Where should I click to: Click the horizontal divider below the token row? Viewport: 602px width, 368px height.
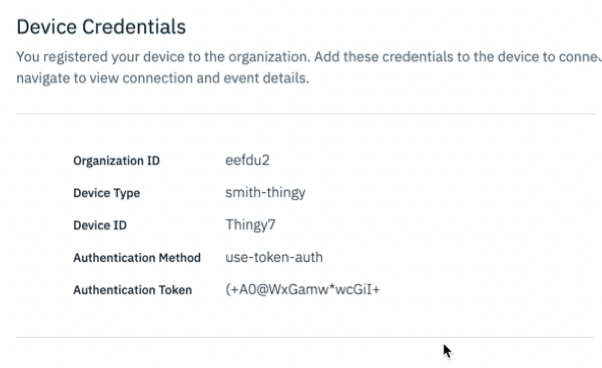coord(305,337)
